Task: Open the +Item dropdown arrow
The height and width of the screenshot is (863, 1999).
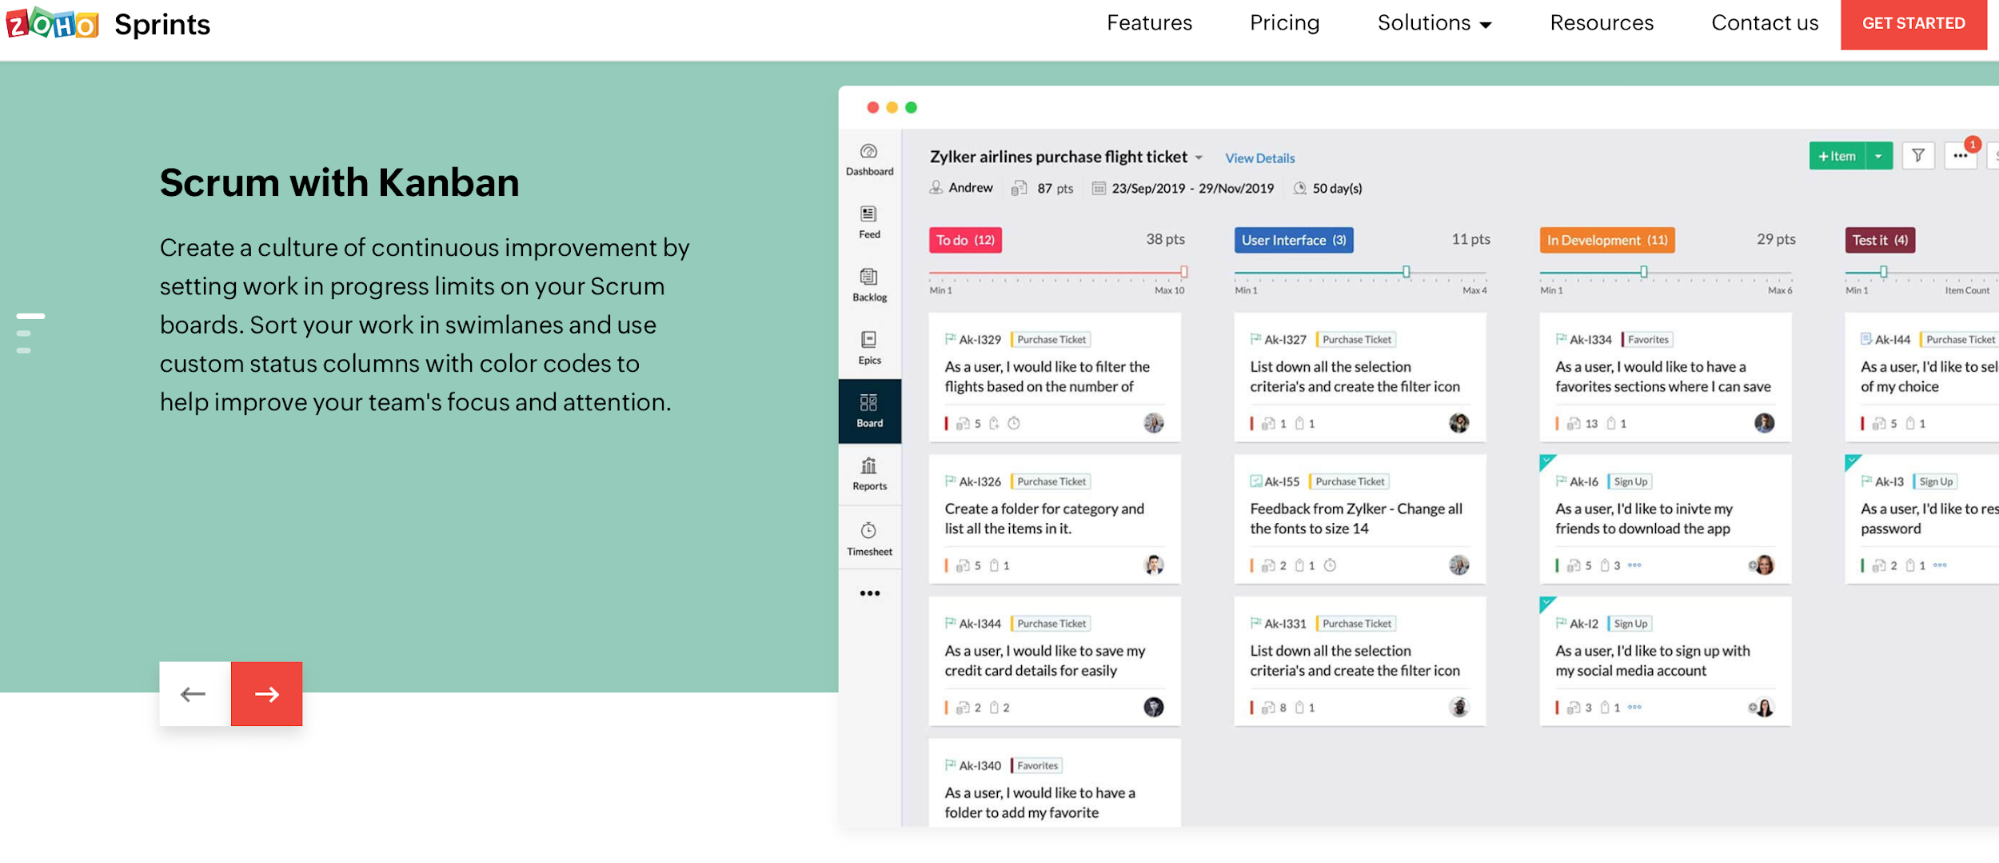Action: coord(1879,156)
